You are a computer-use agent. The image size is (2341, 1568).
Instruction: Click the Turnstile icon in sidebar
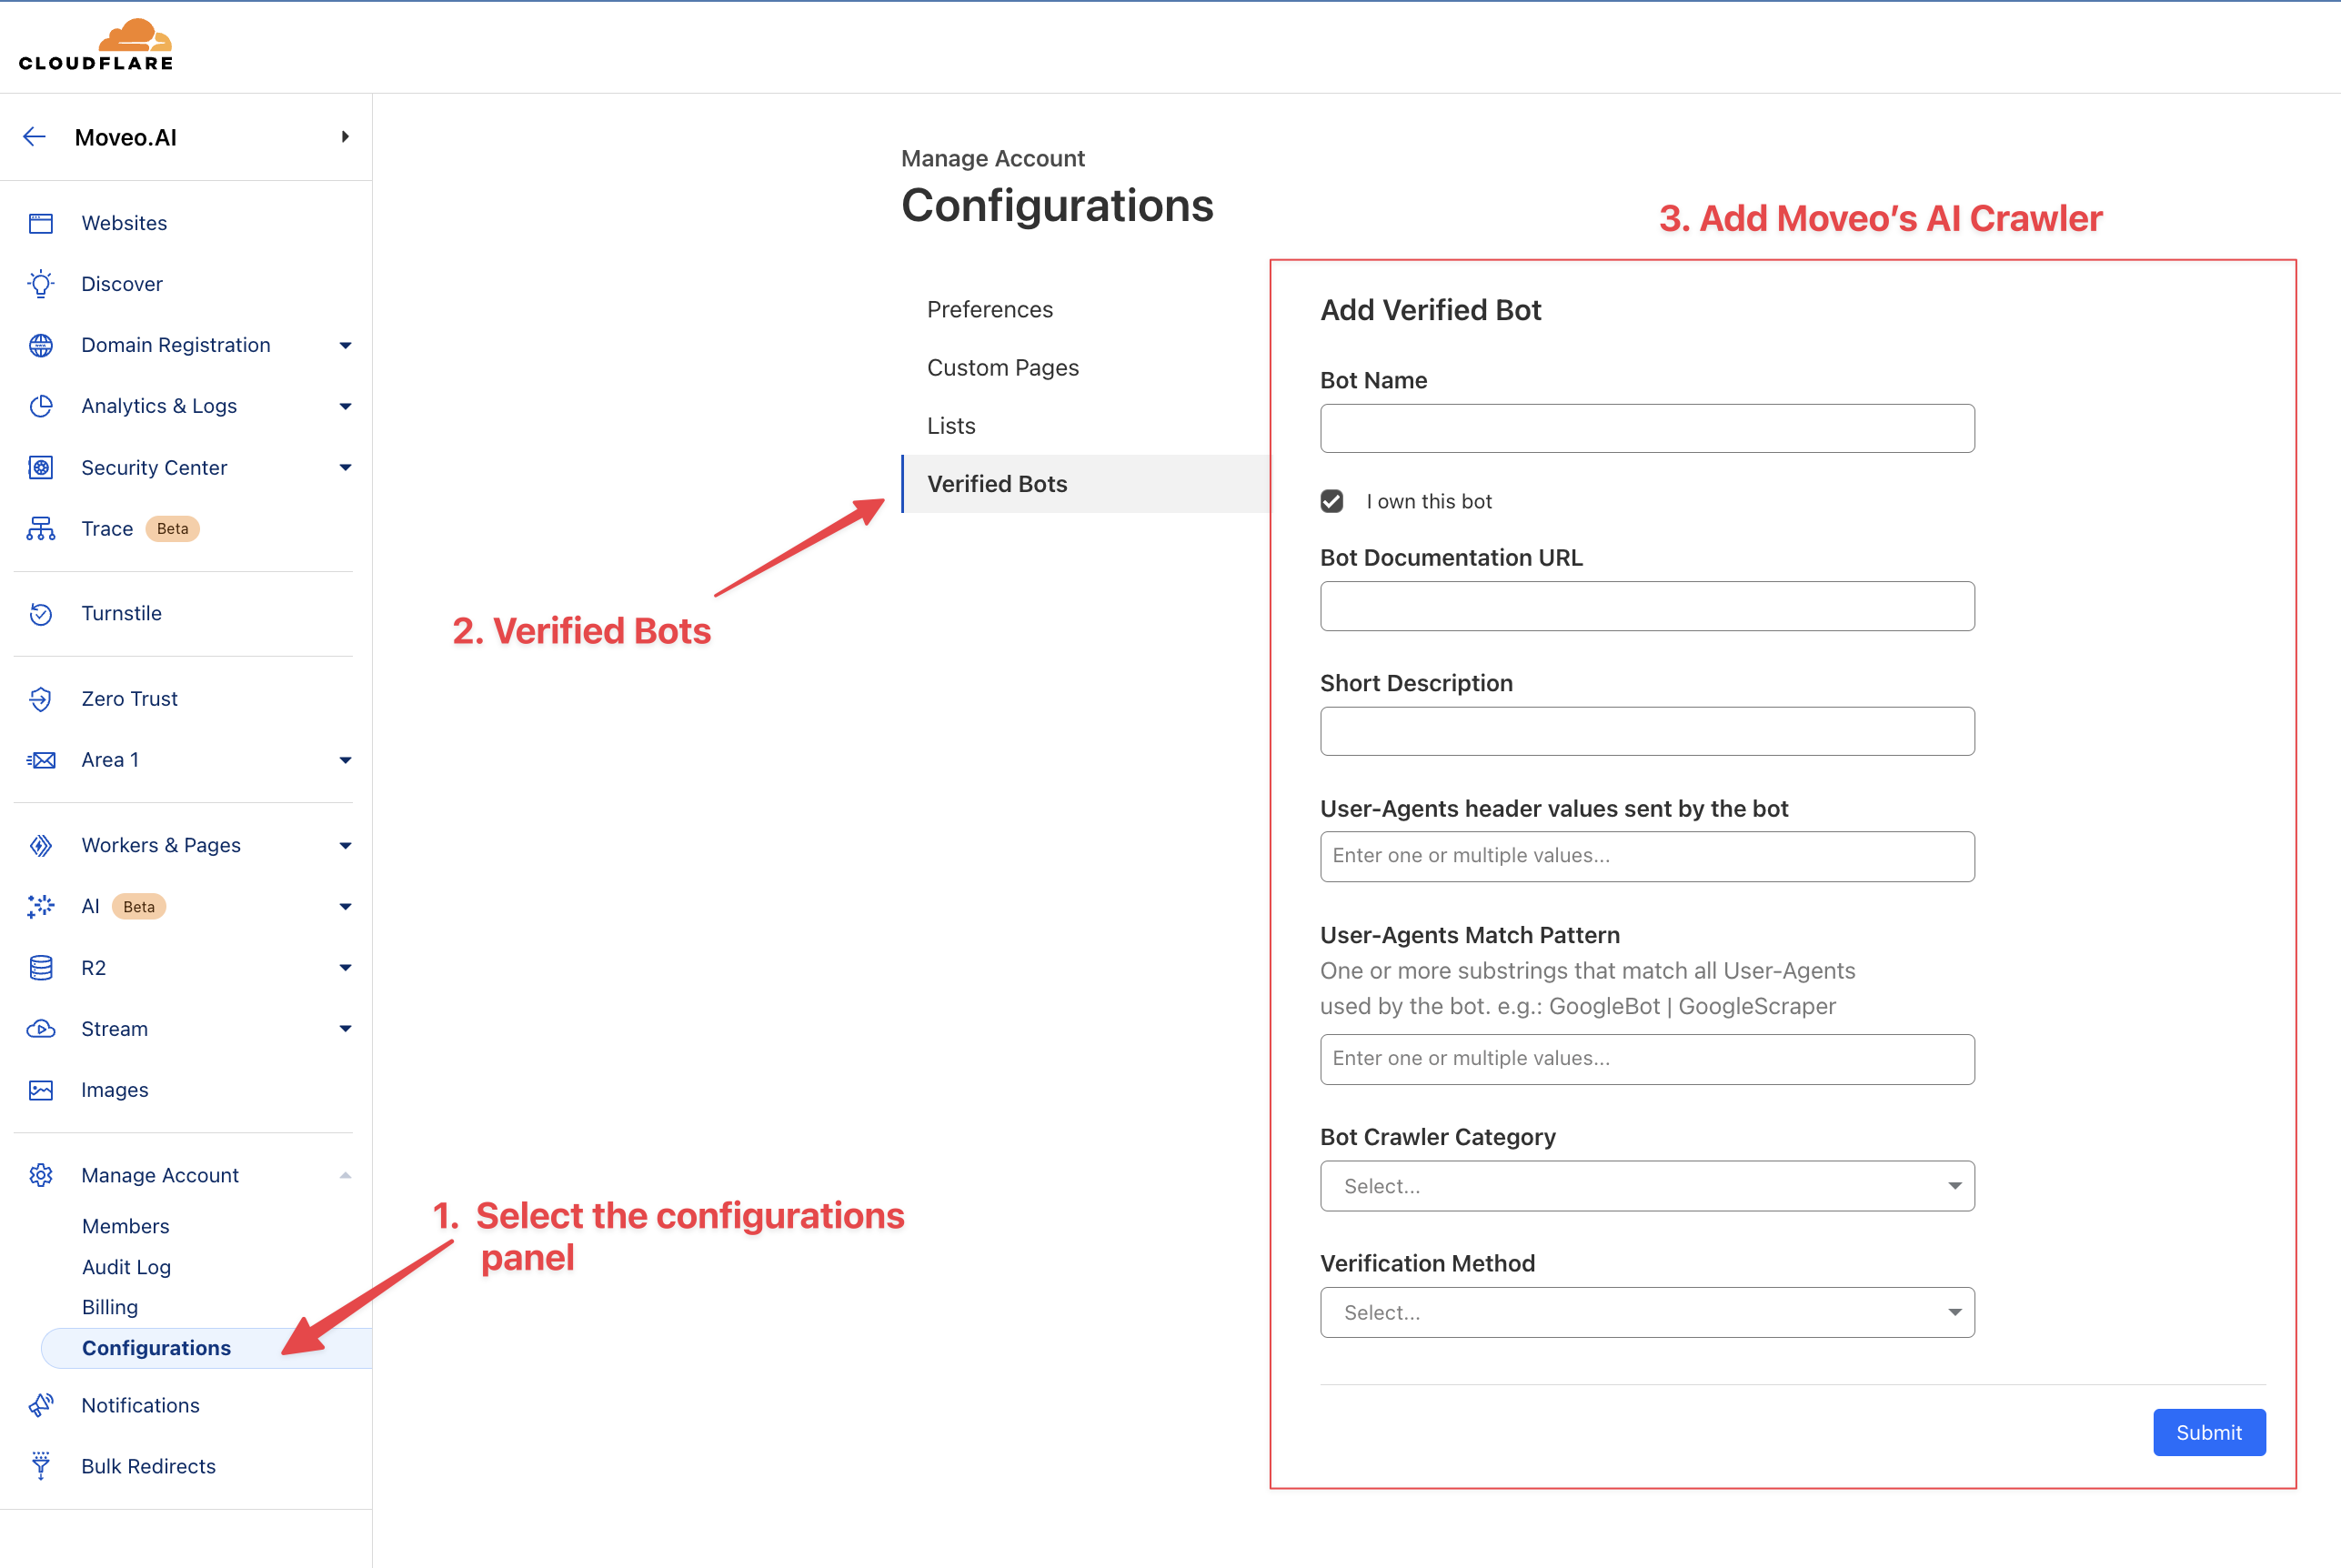(x=41, y=613)
